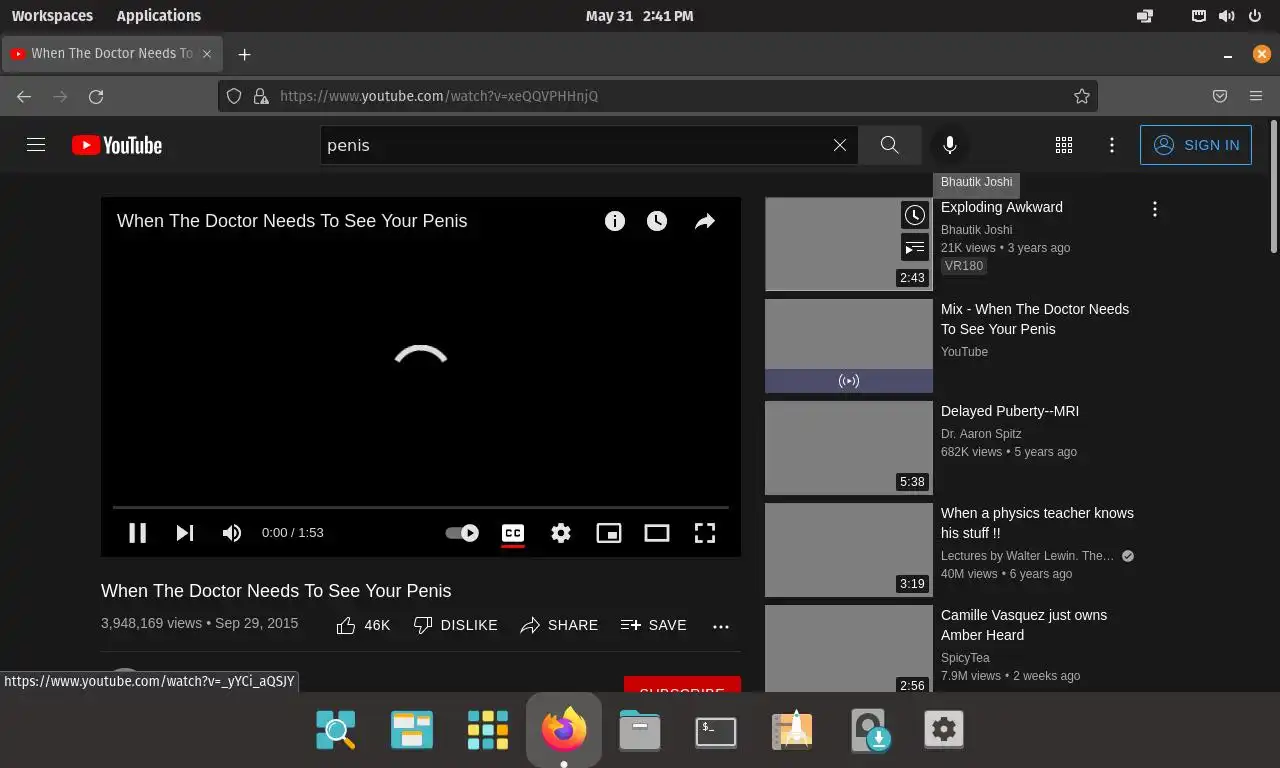This screenshot has width=1280, height=768.
Task: Click the SIGN IN button
Action: click(1196, 145)
